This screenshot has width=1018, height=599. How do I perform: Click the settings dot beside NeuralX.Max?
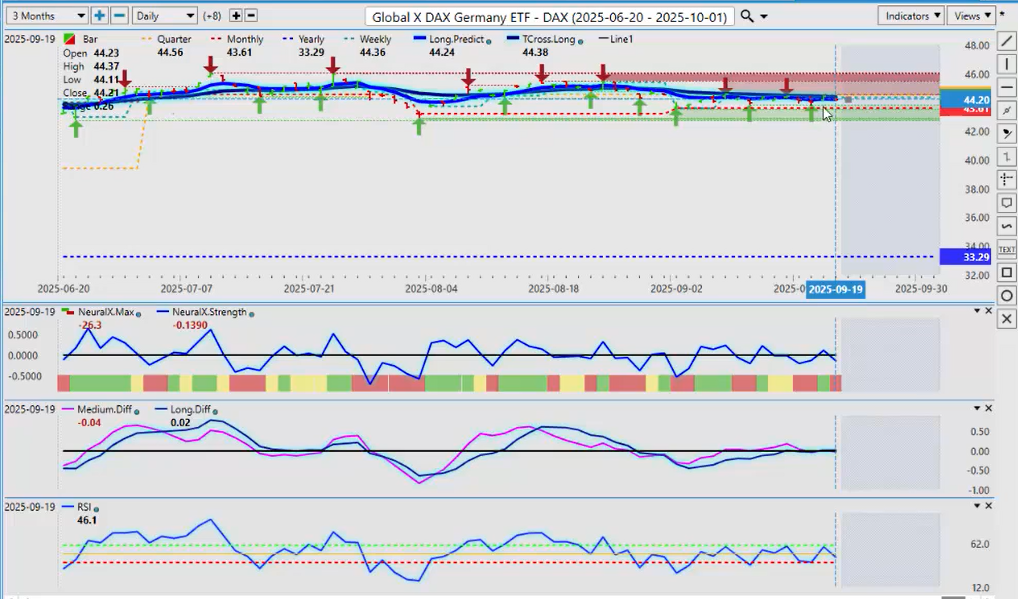point(138,314)
